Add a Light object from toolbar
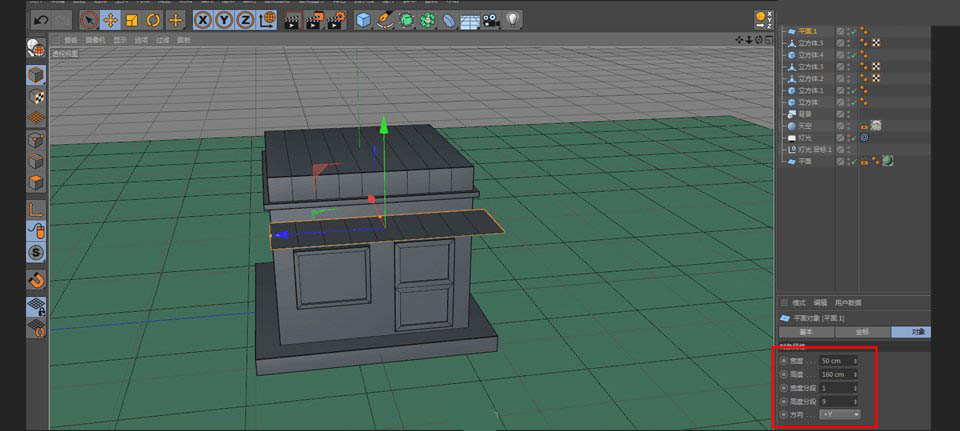Viewport: 960px width, 431px height. coord(514,19)
